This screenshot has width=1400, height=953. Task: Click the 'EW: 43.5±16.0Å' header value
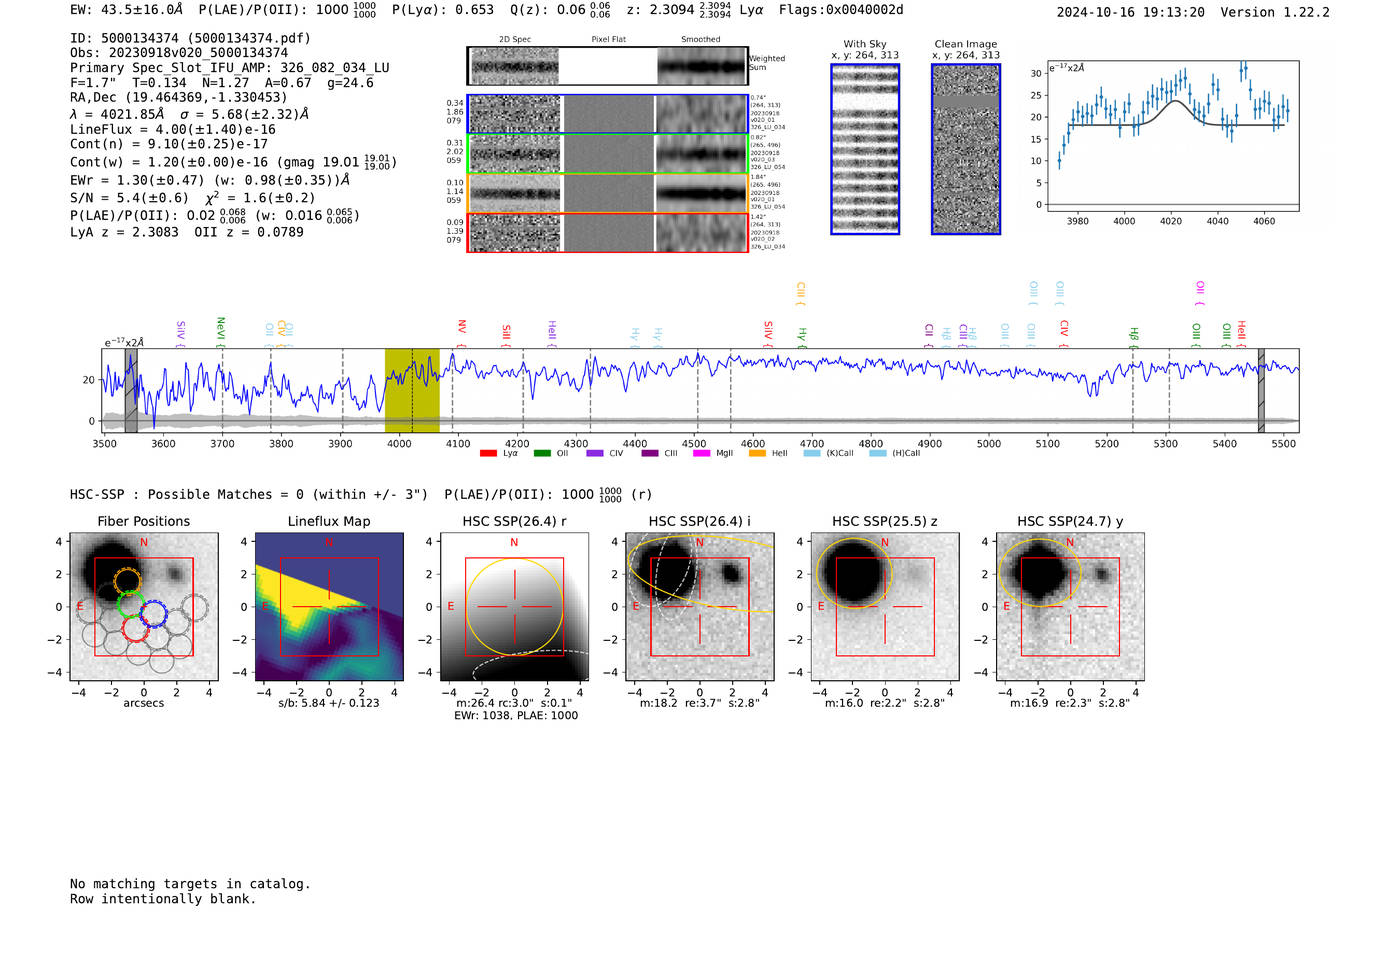(127, 10)
